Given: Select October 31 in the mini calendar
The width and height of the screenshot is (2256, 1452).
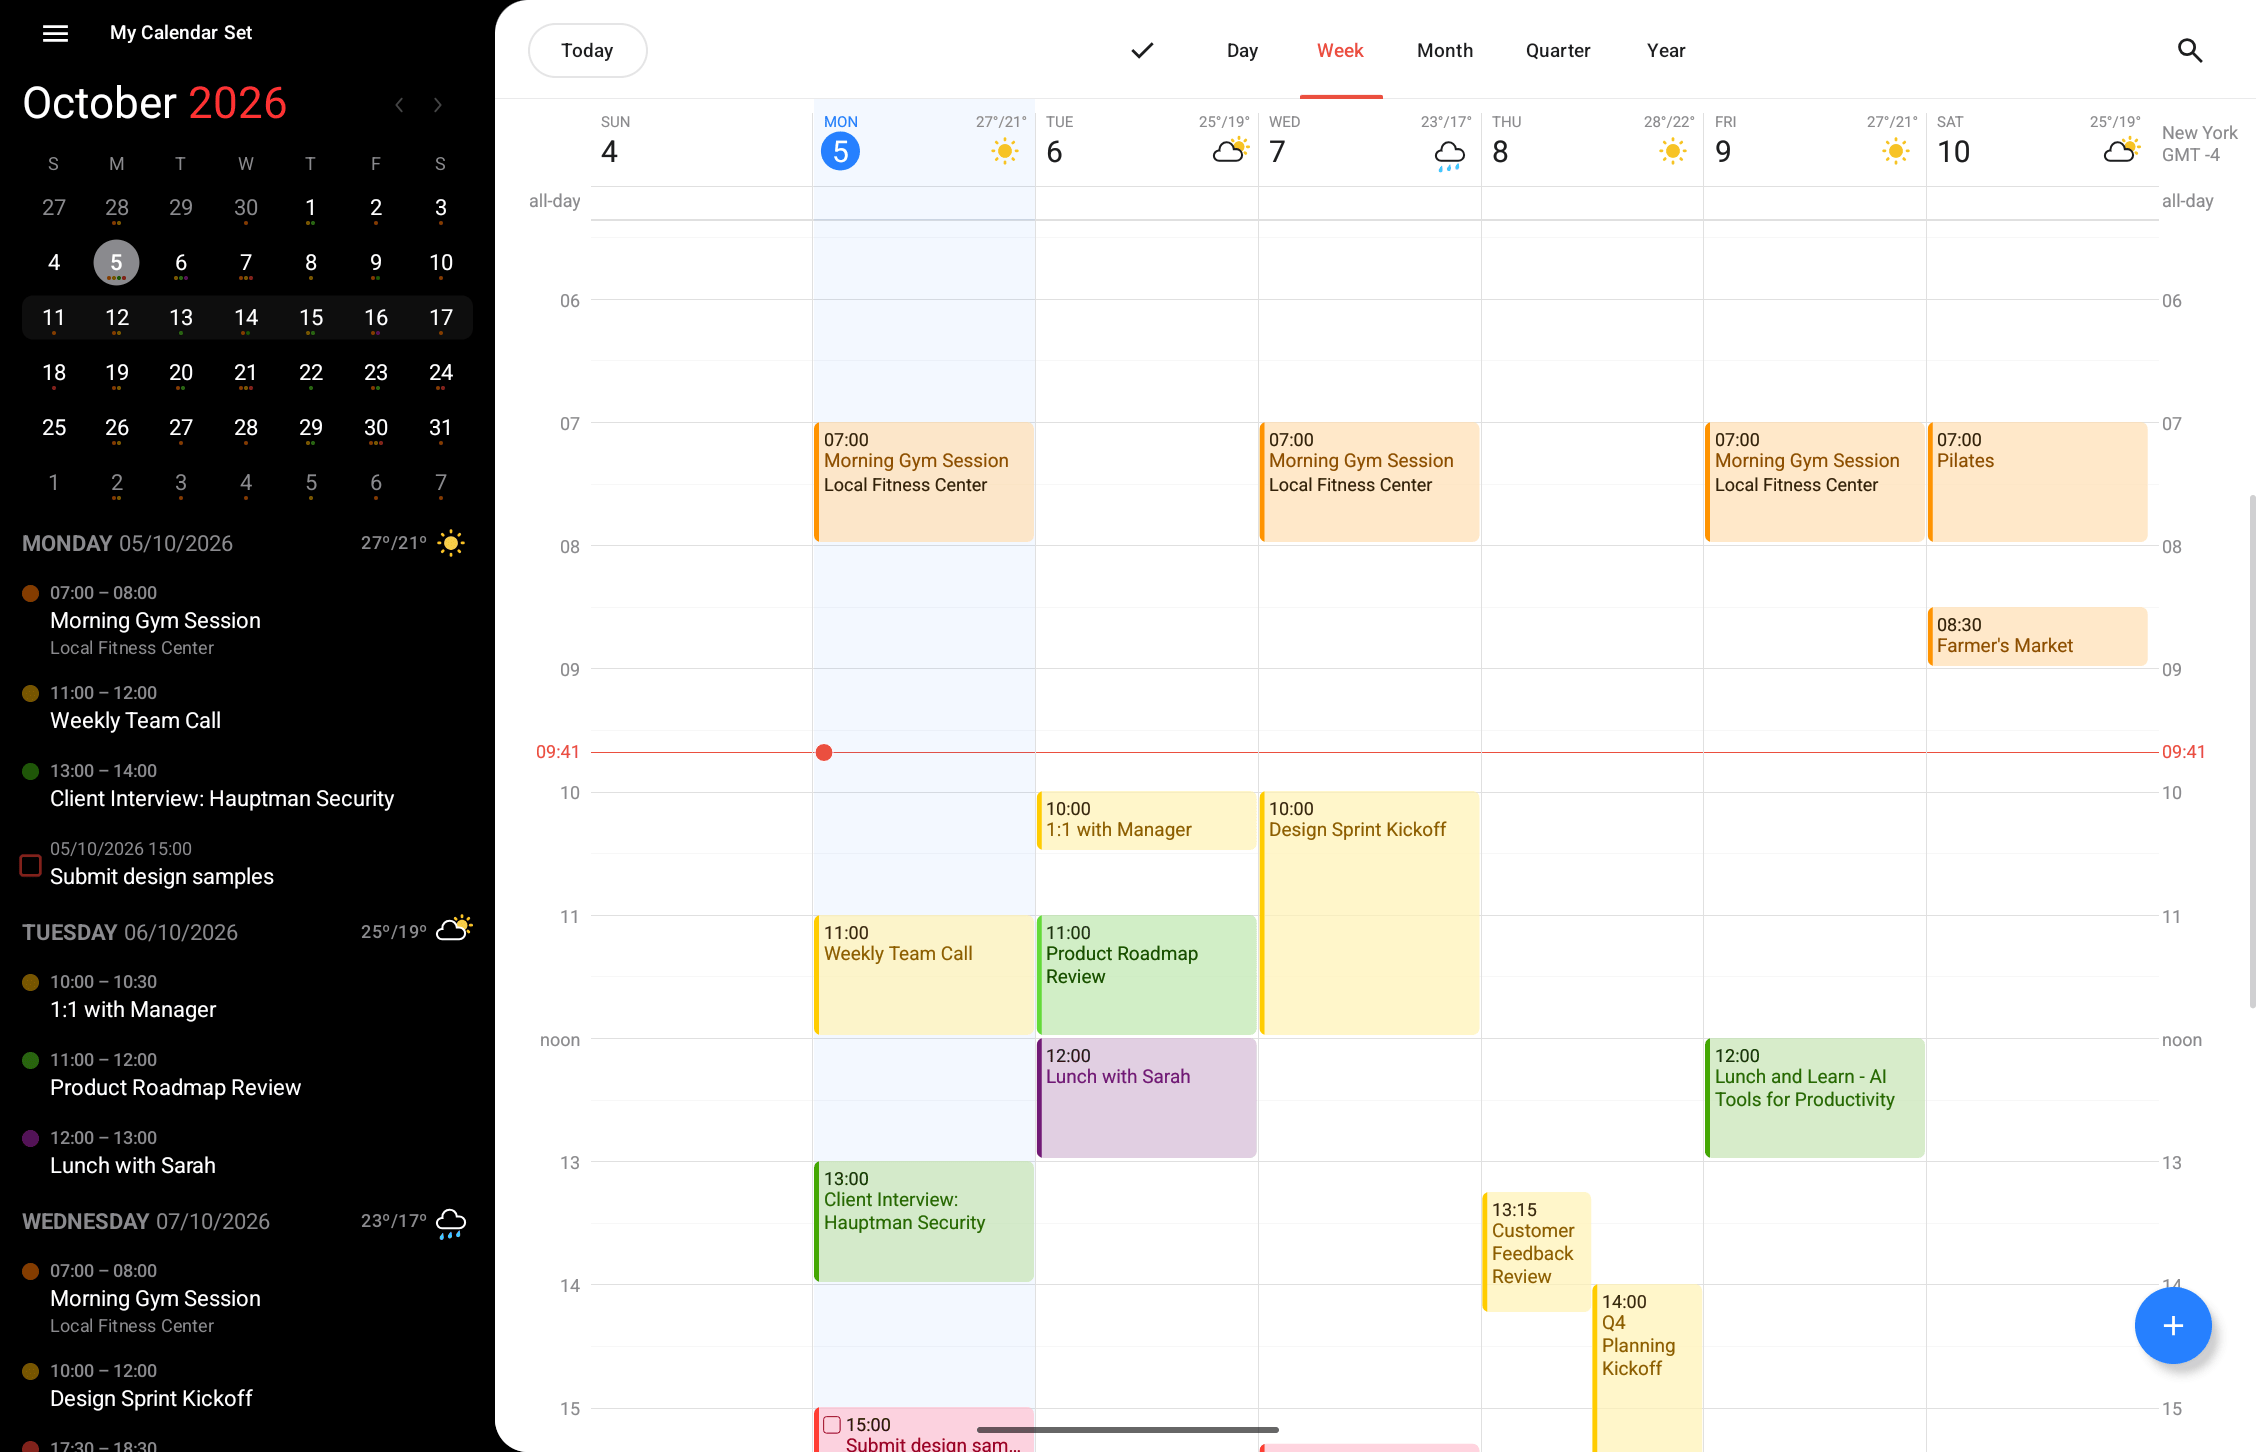Looking at the screenshot, I should point(440,428).
